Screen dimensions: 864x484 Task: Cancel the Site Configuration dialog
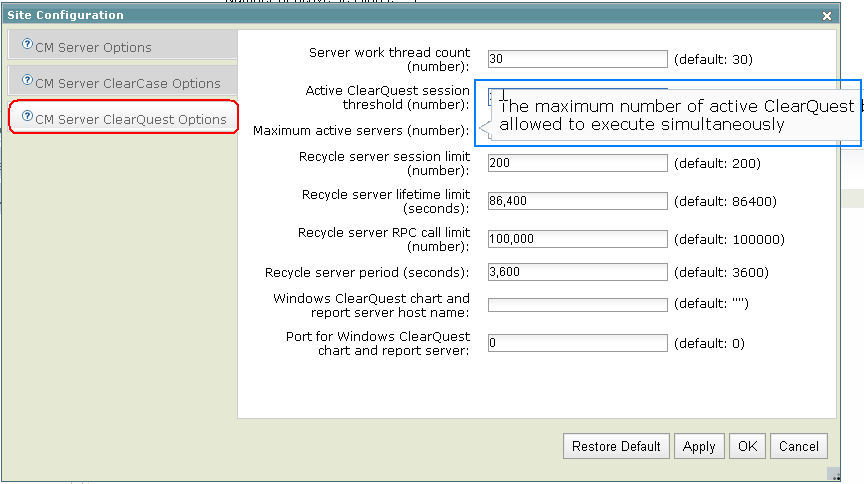coord(798,446)
